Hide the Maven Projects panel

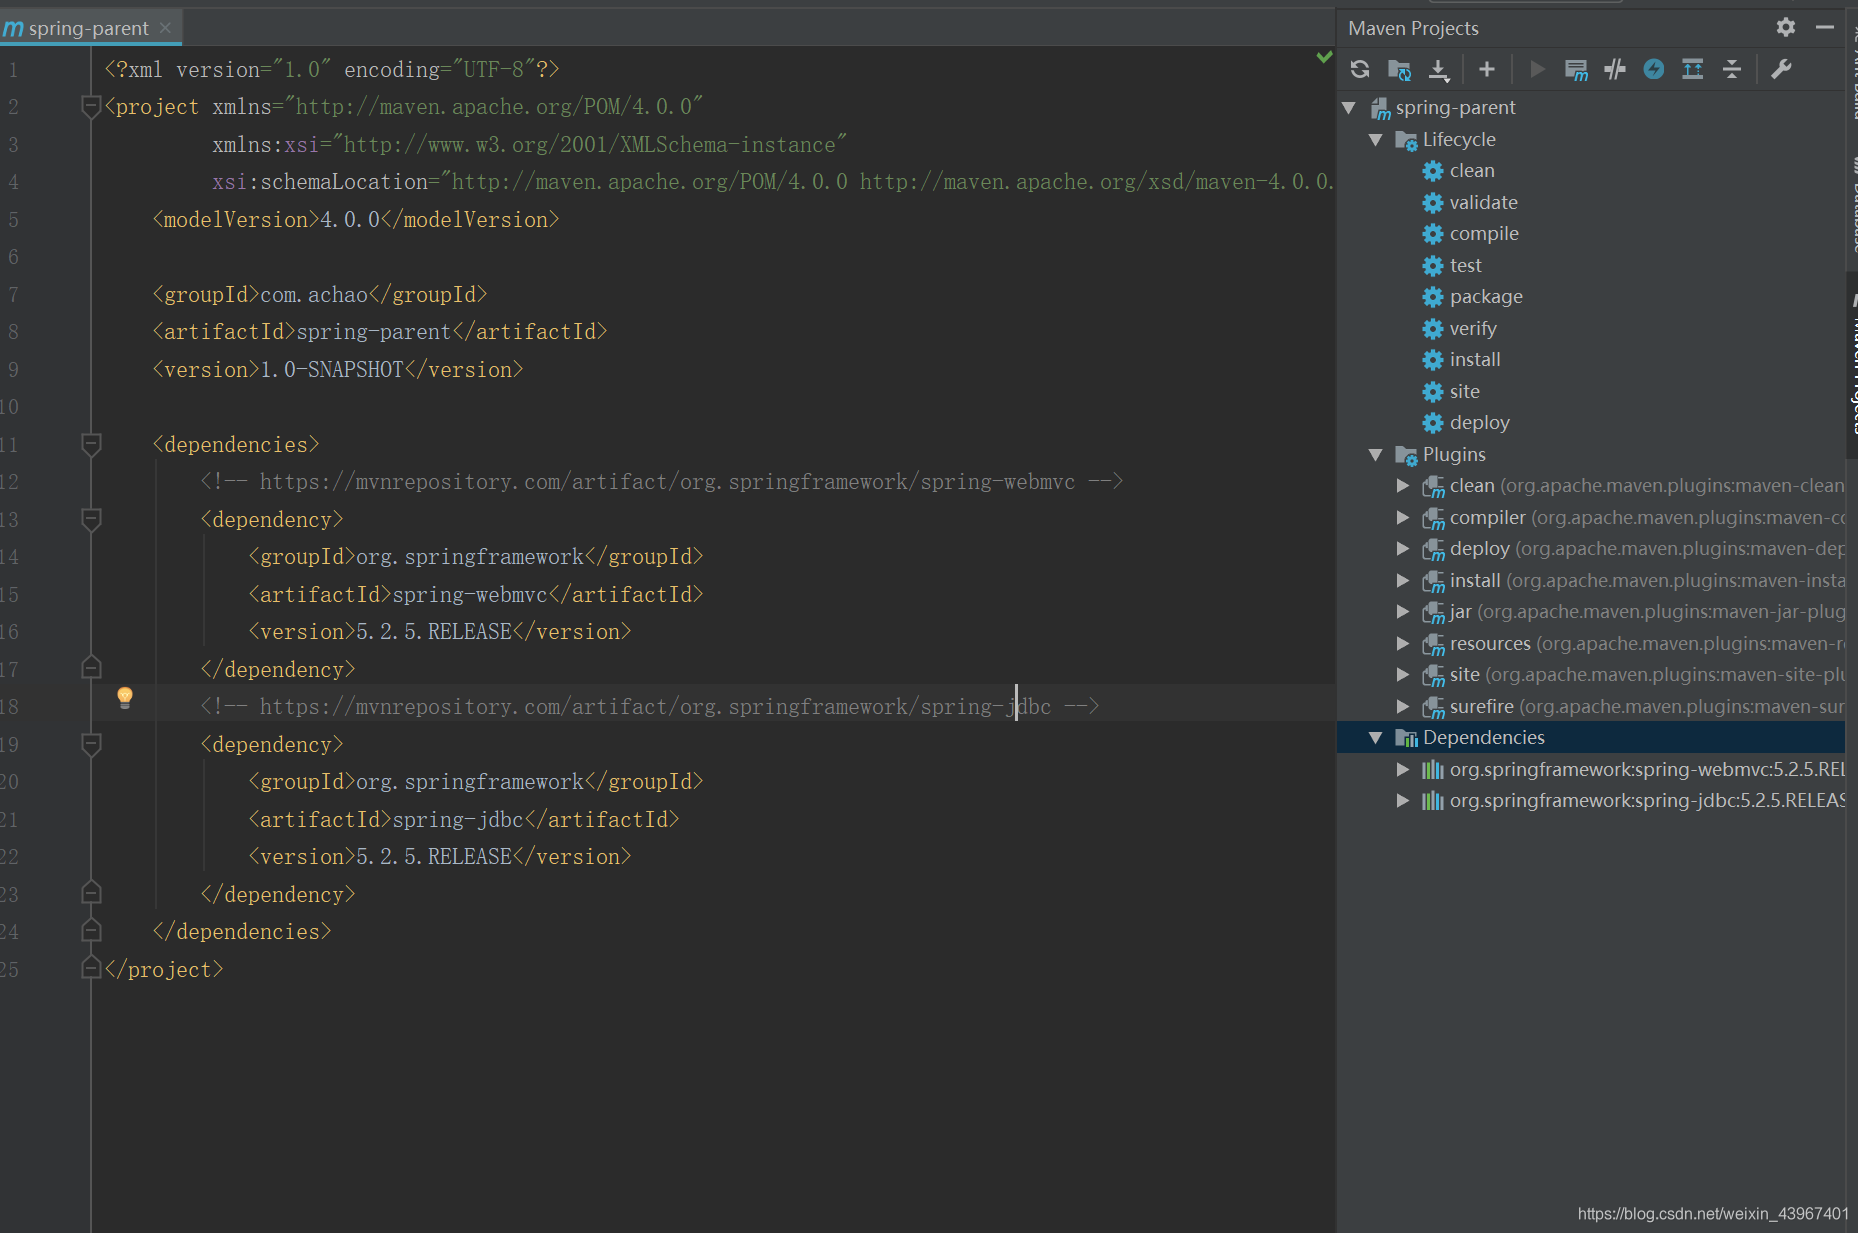click(x=1825, y=27)
